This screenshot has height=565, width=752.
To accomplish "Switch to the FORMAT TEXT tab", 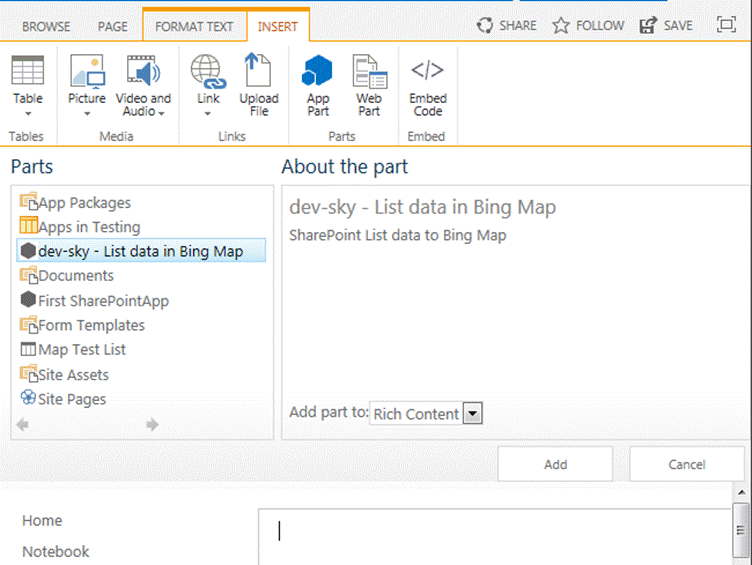I will 194,26.
